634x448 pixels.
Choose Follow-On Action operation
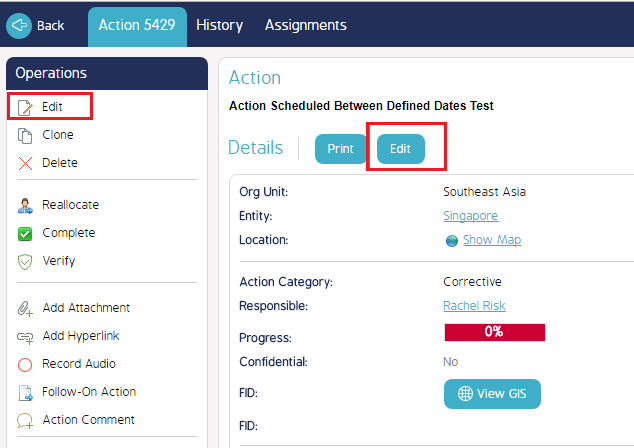[x=89, y=392]
